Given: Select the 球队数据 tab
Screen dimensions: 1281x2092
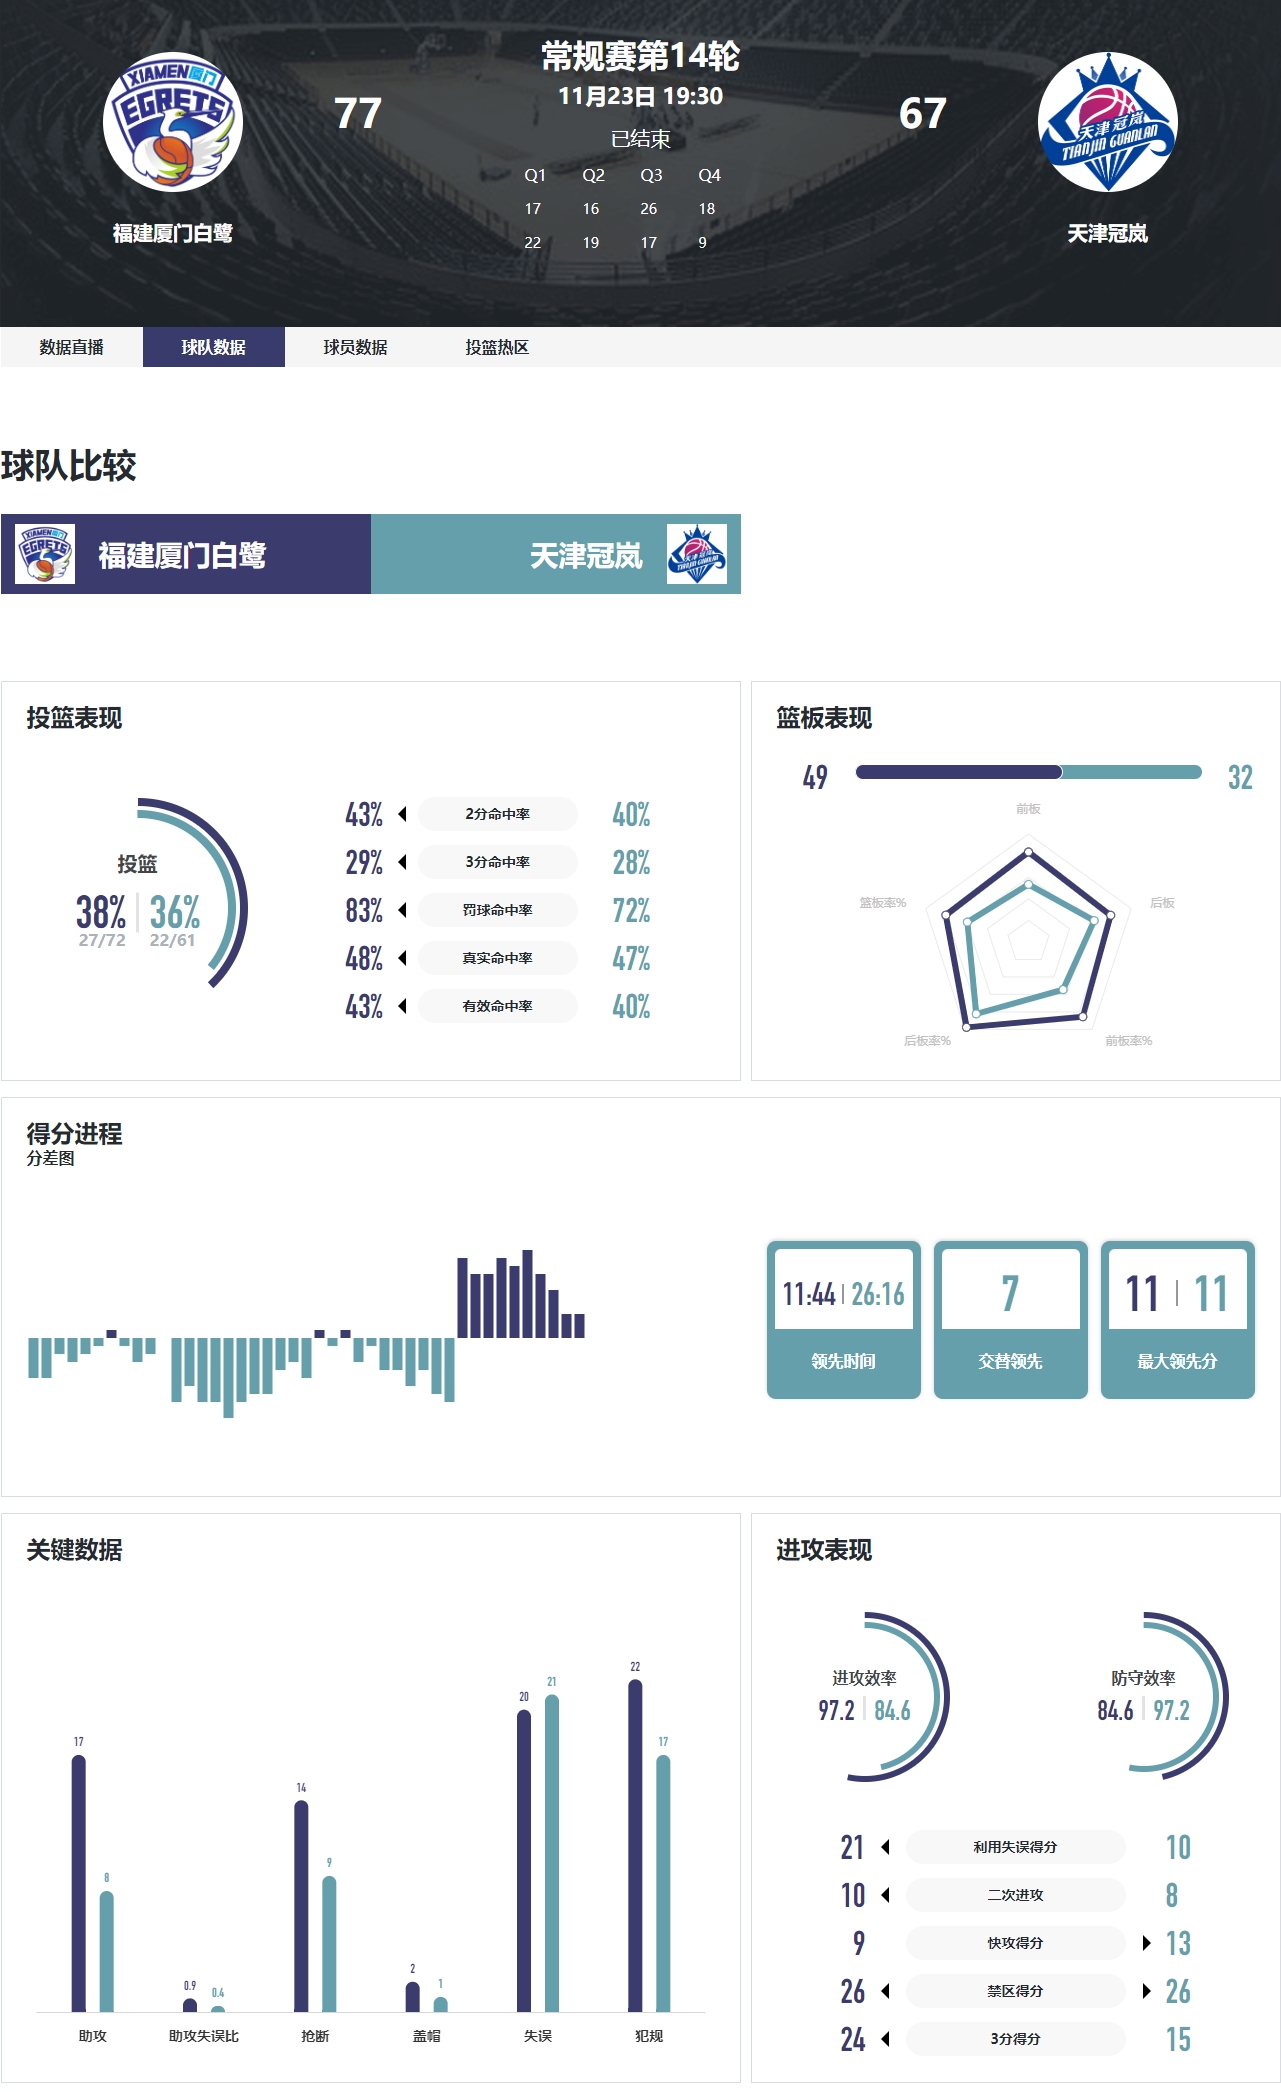Looking at the screenshot, I should tap(213, 347).
